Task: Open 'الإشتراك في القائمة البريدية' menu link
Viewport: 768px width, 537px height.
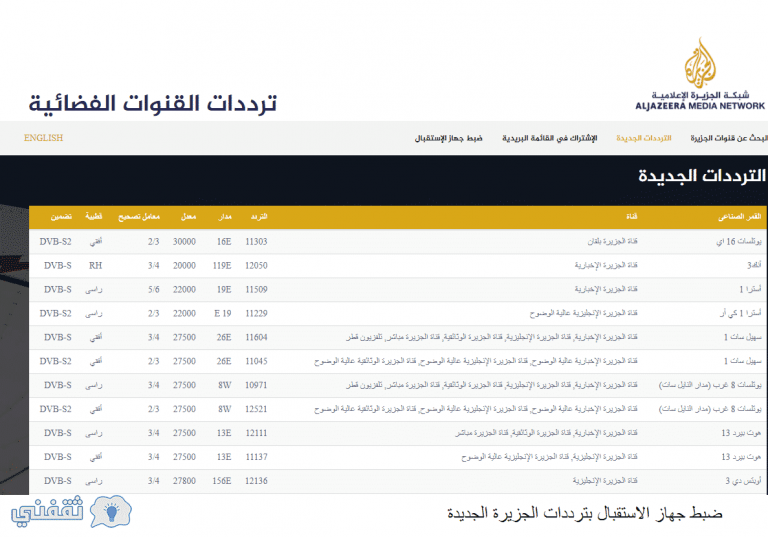Action: [550, 138]
